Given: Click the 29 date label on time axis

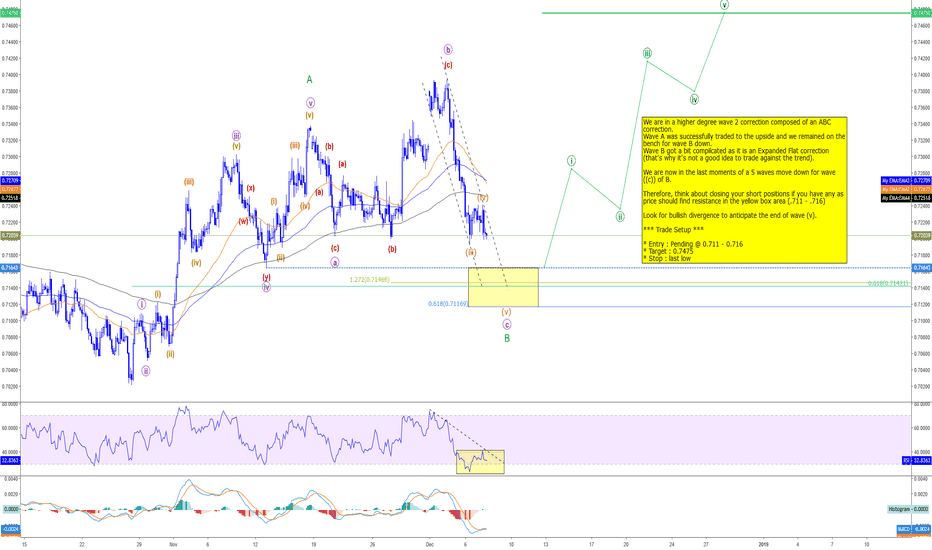Looking at the screenshot, I should coord(138,543).
